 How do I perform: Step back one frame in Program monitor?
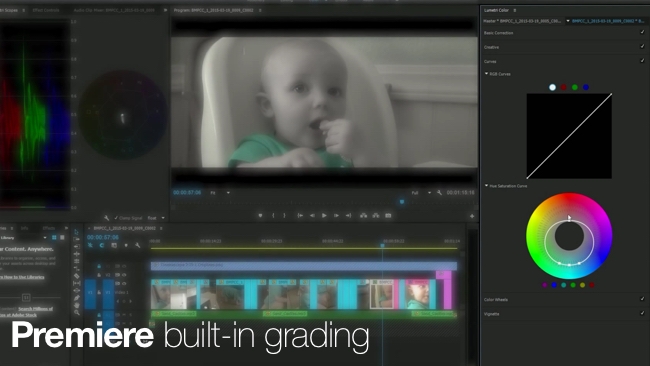(x=312, y=216)
